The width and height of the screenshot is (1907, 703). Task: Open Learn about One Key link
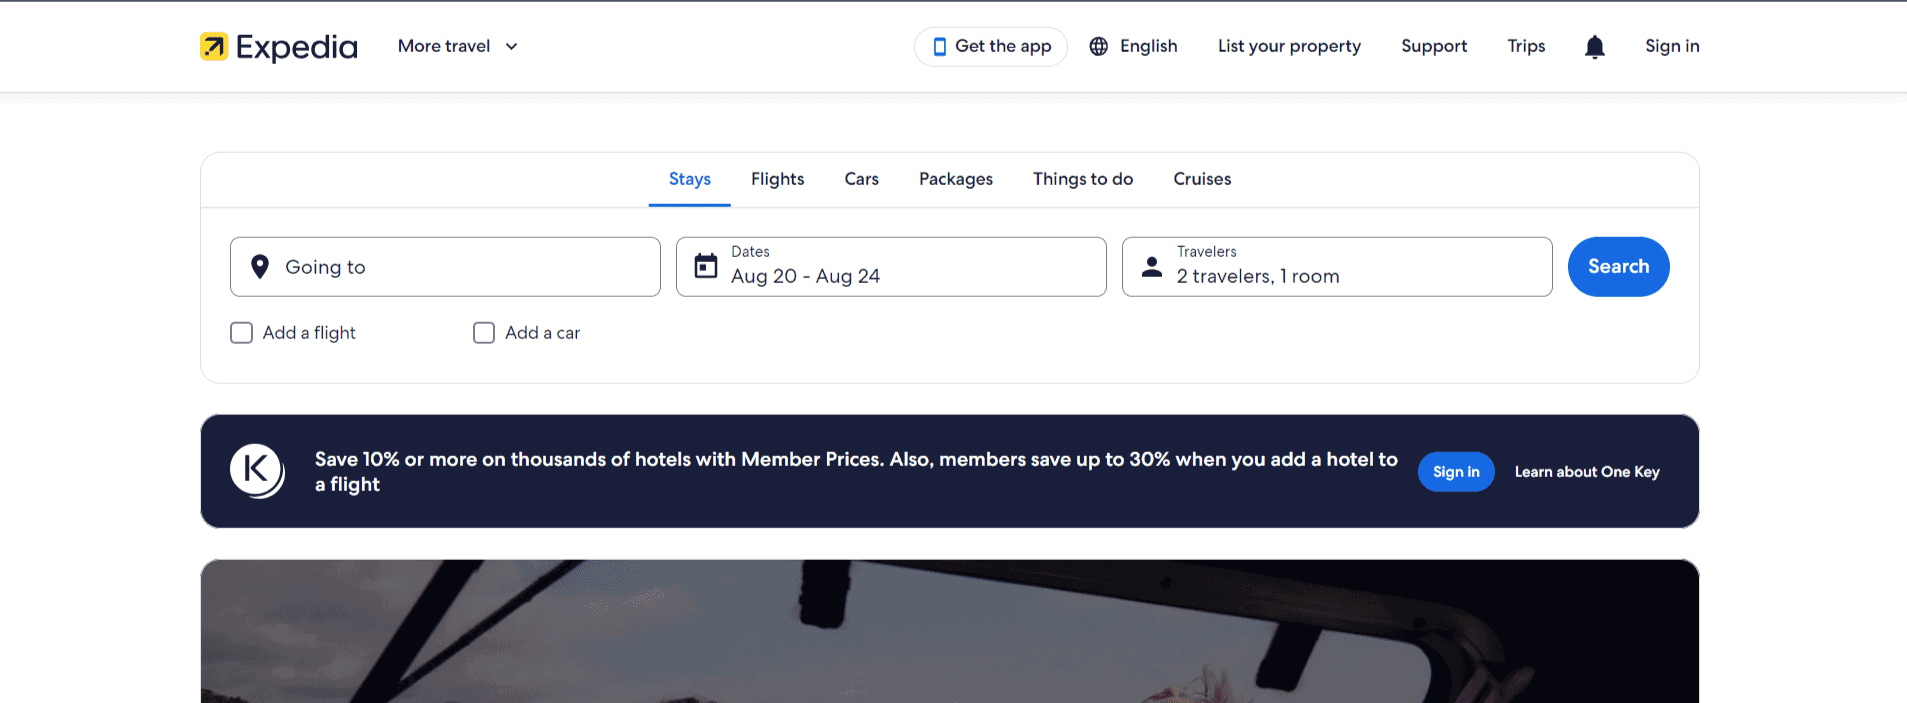point(1586,471)
